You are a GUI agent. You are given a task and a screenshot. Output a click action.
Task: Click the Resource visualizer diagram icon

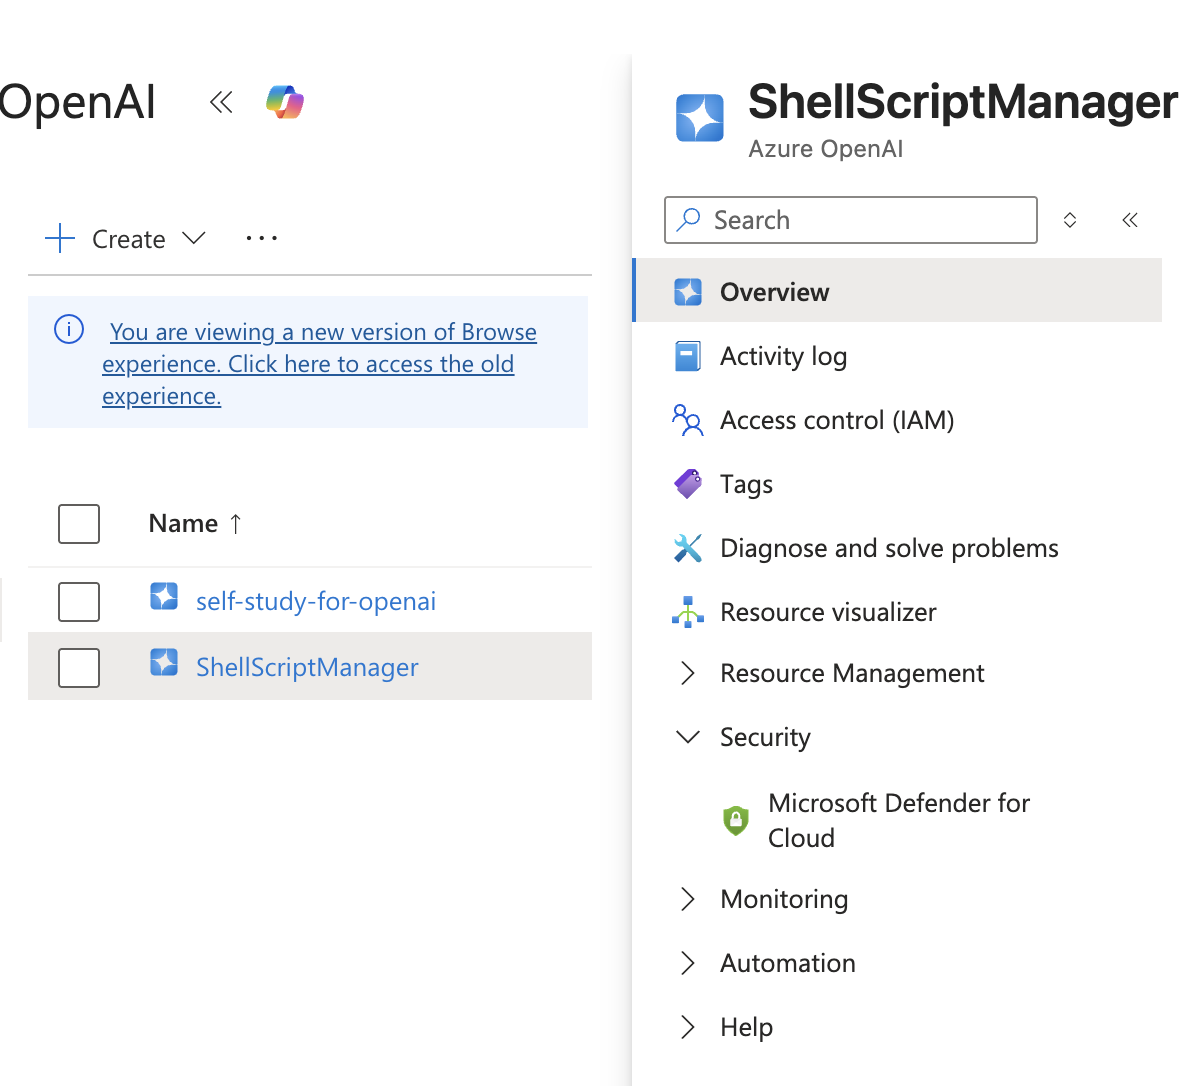click(688, 612)
